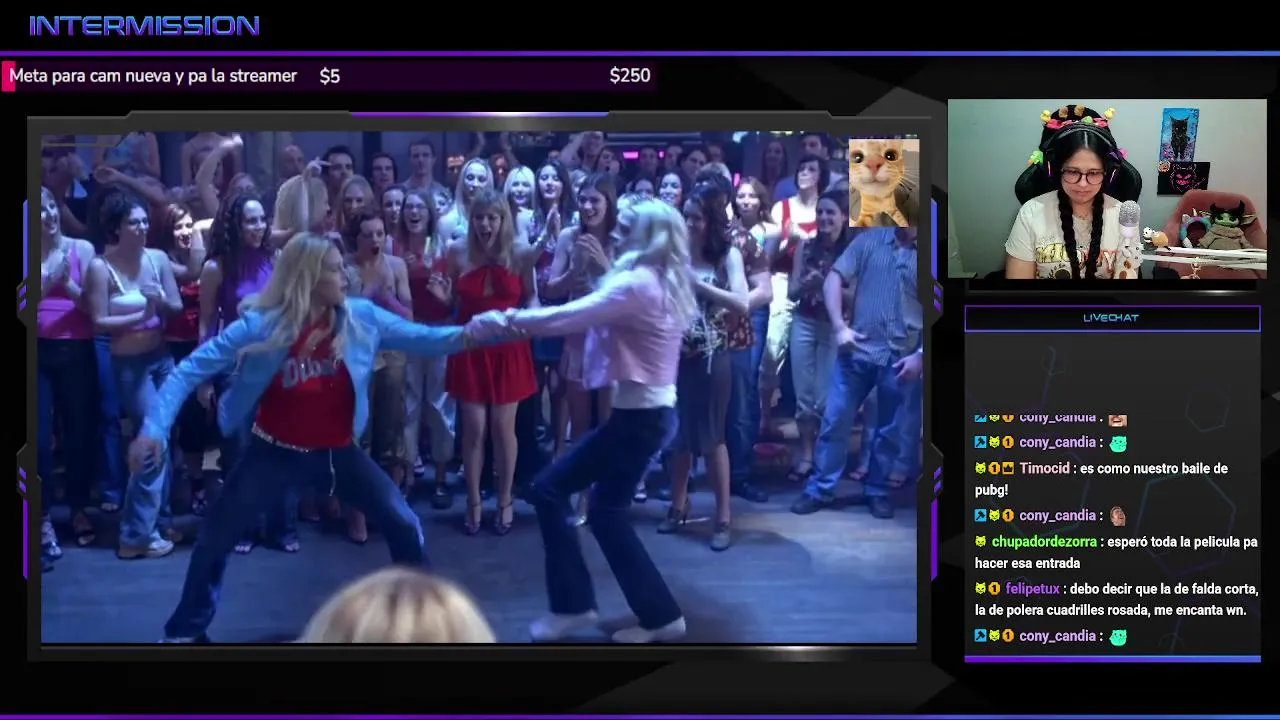Click the gold '1' badge beside felipetux

pos(994,589)
